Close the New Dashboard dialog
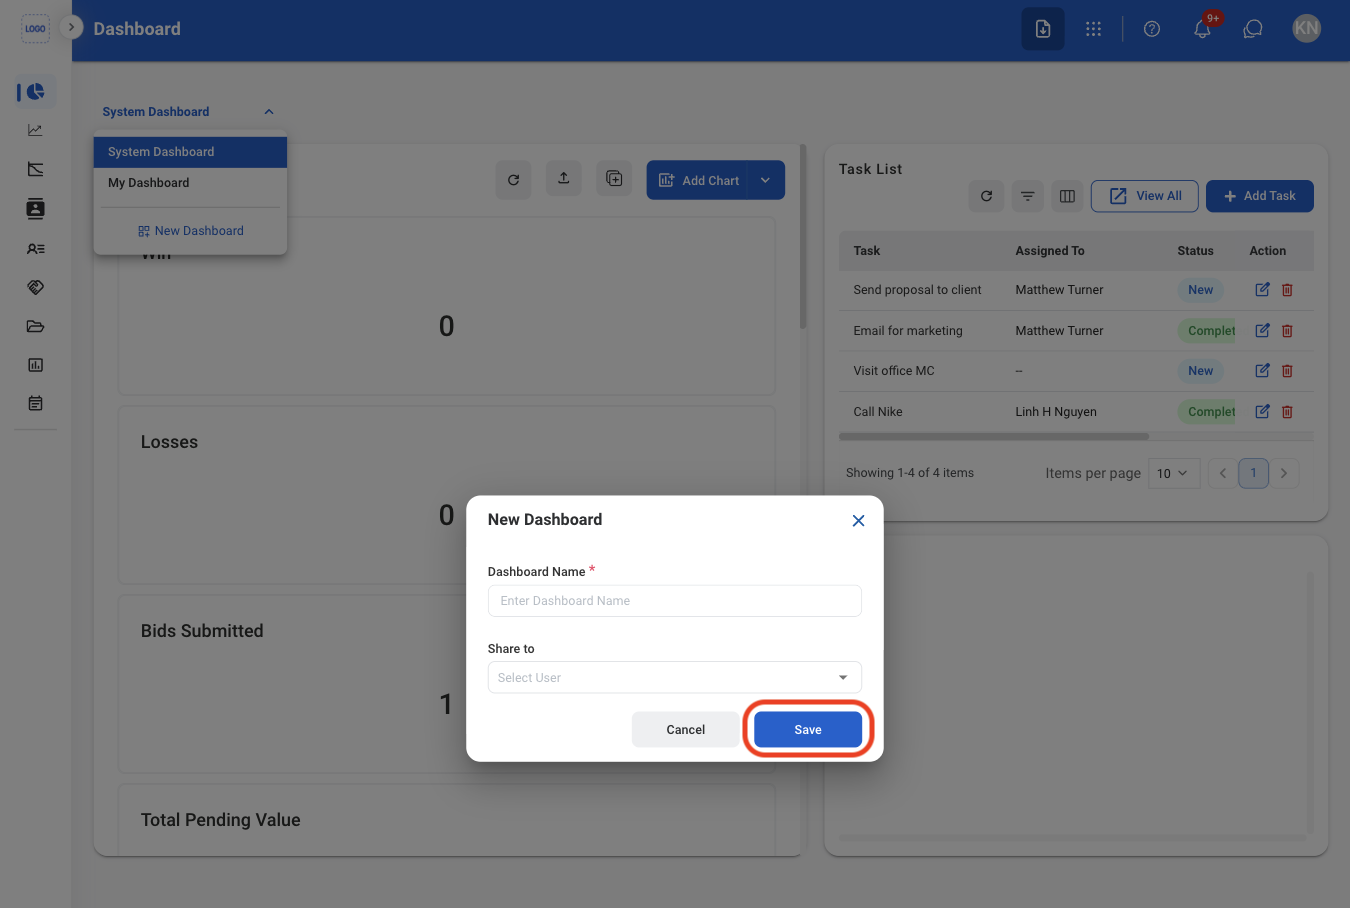The width and height of the screenshot is (1350, 908). [858, 521]
